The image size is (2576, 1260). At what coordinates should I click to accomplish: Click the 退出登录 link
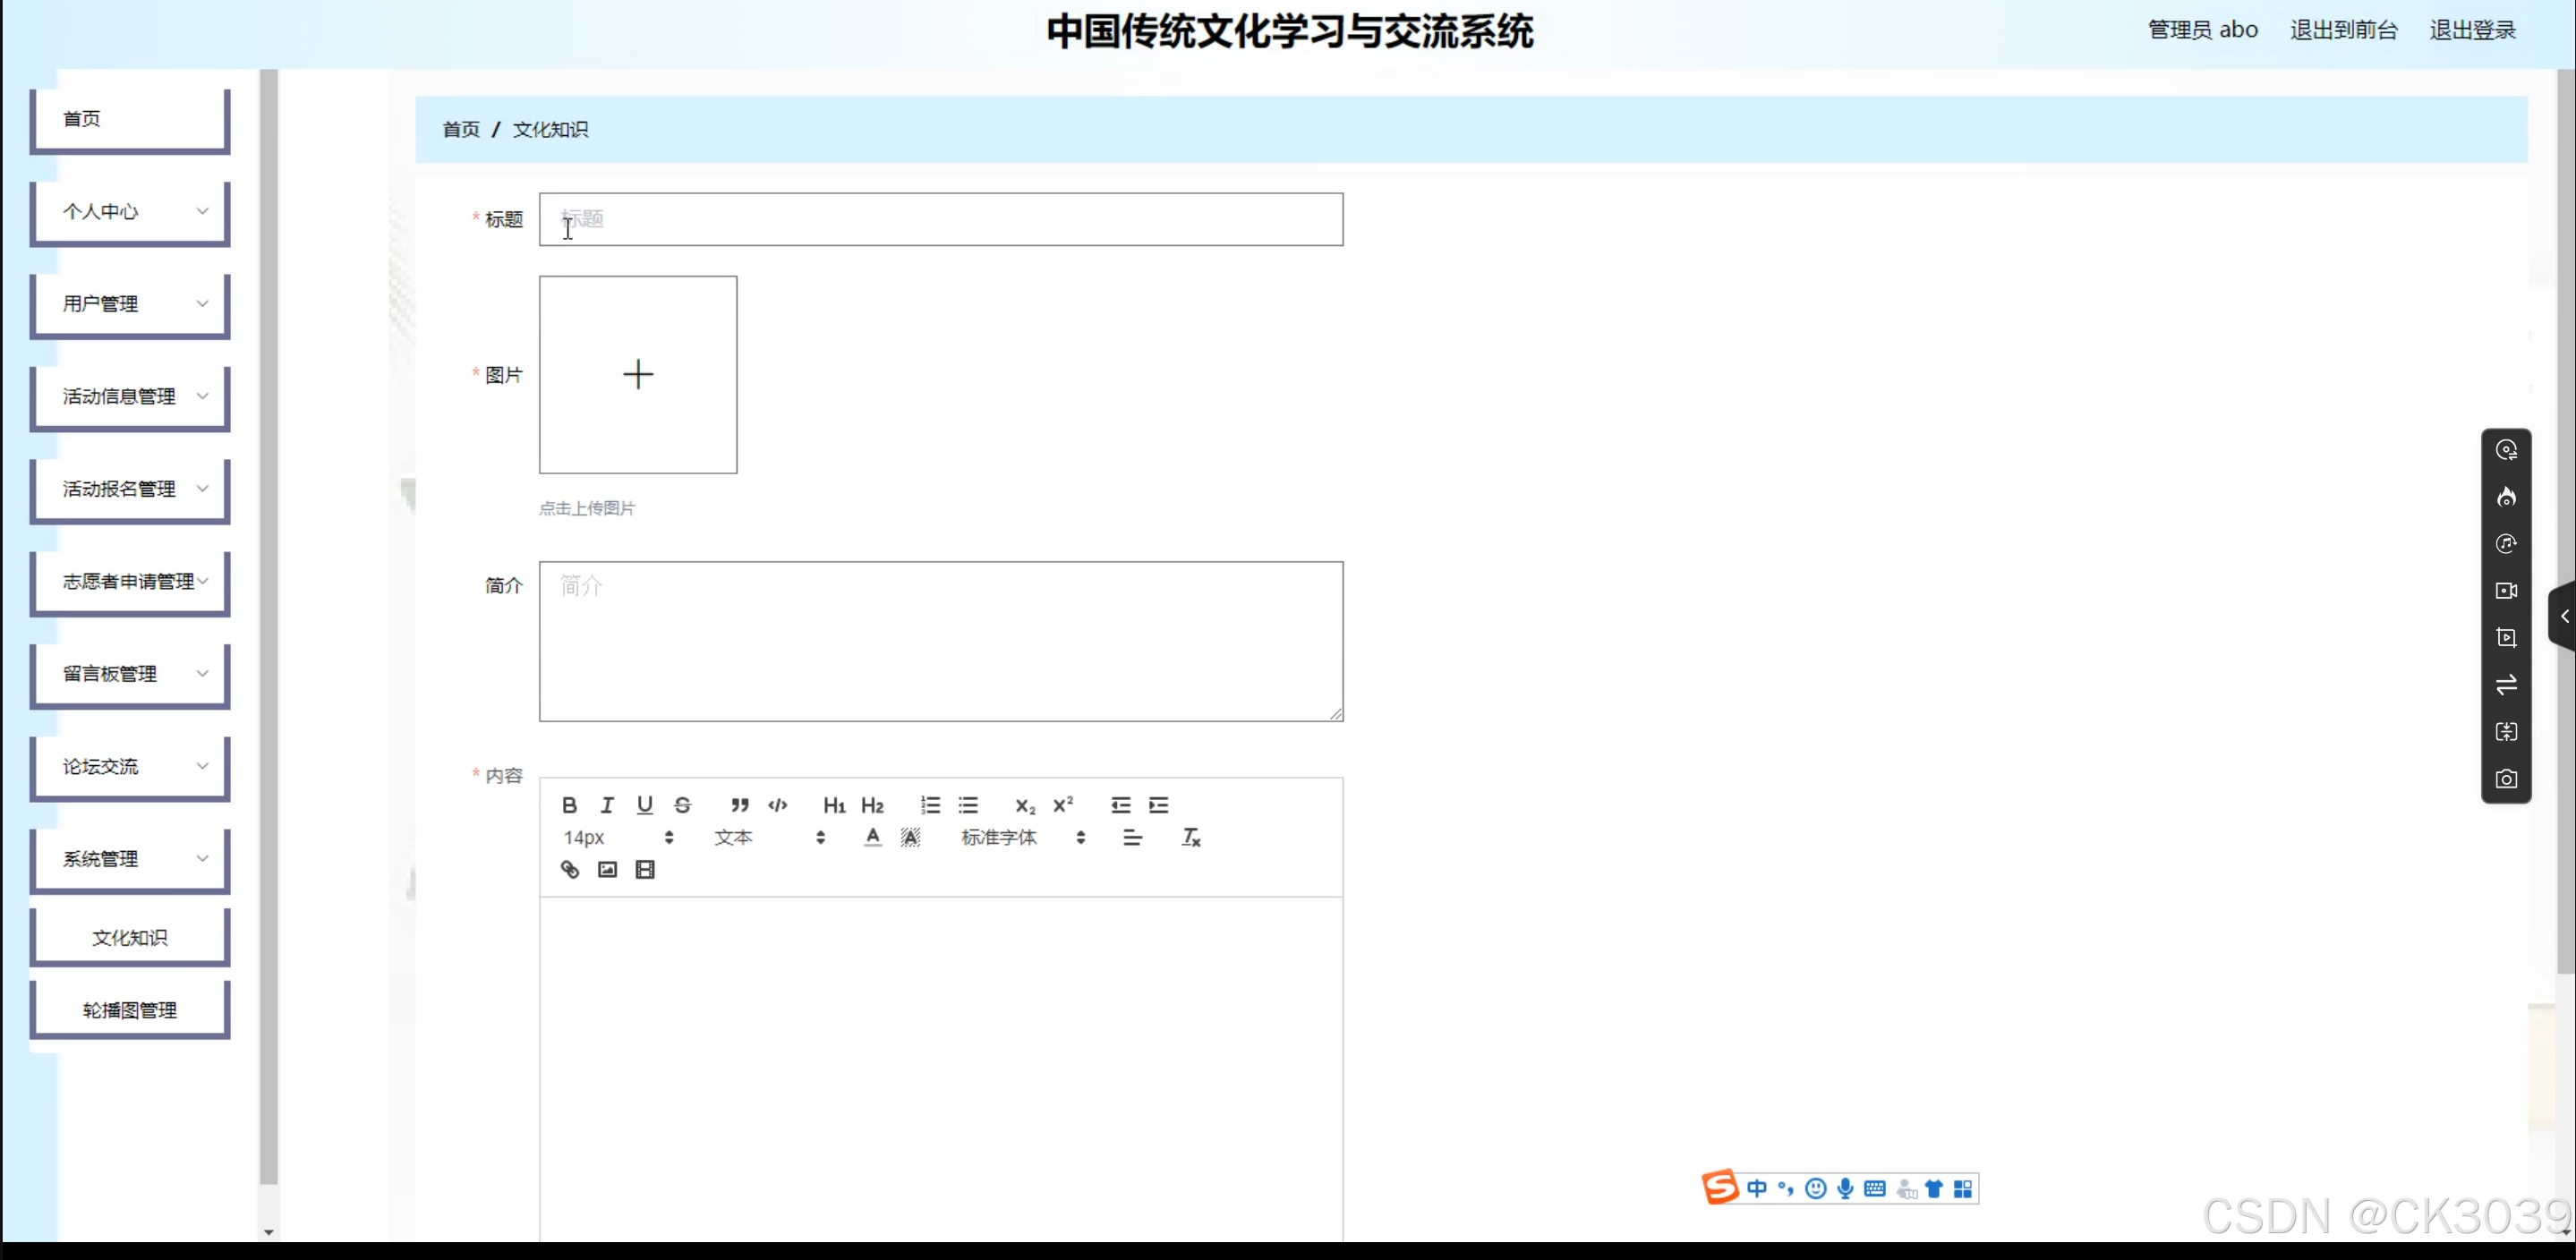[2472, 30]
